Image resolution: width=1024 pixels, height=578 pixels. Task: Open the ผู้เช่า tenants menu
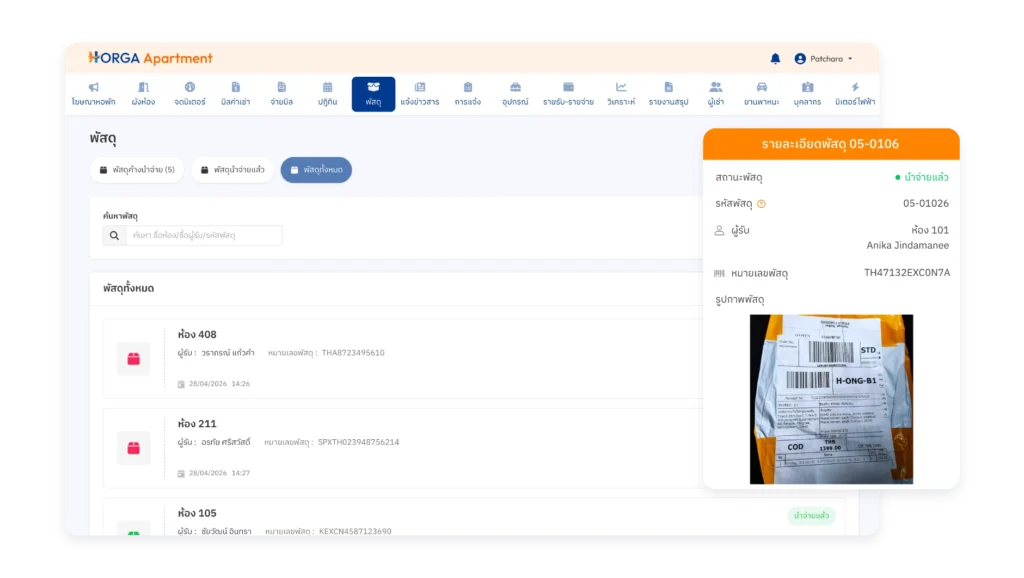point(716,94)
